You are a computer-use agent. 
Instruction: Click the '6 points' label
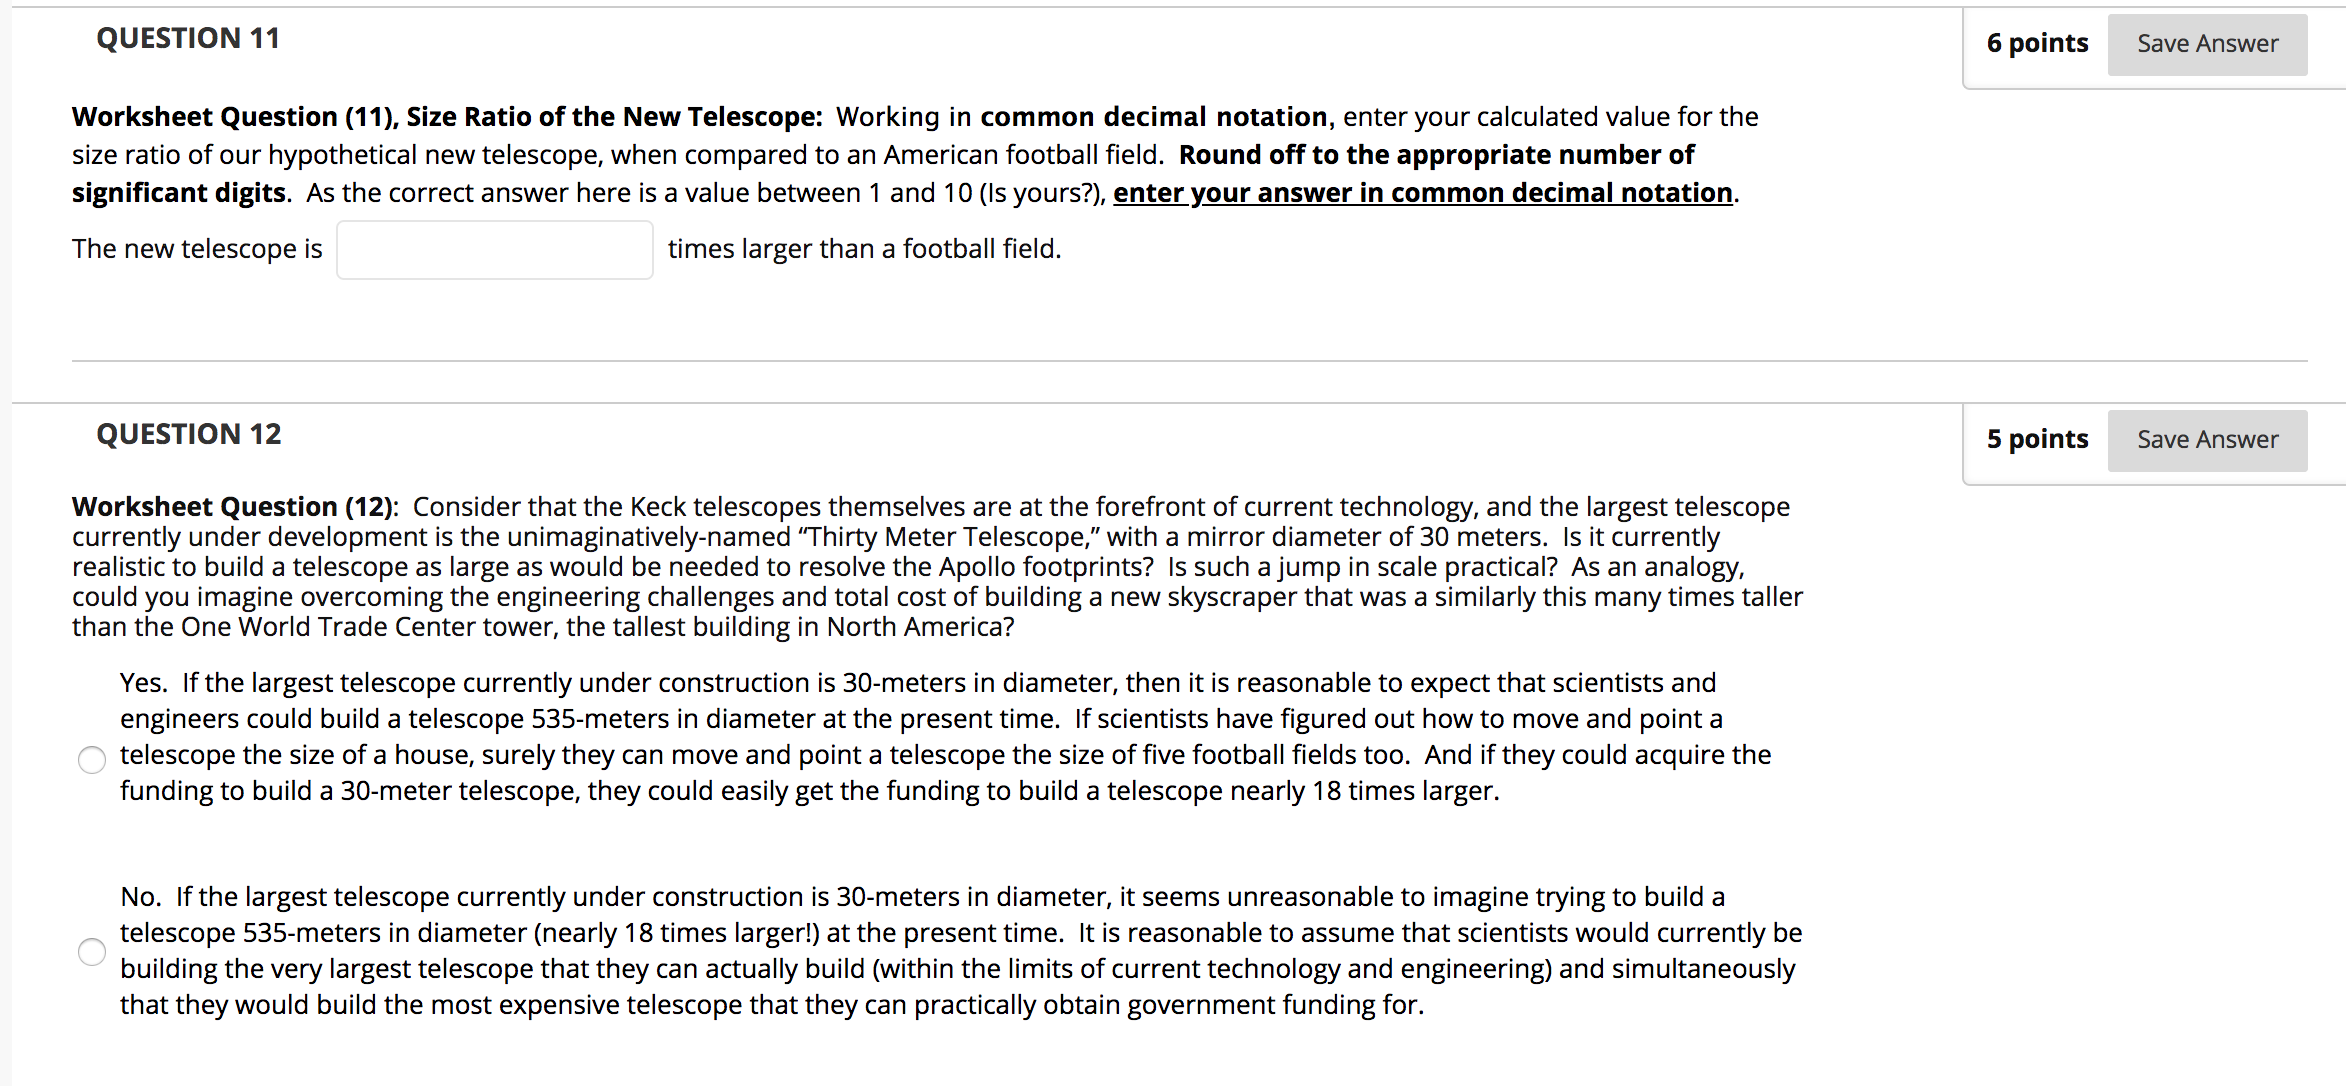(2037, 43)
